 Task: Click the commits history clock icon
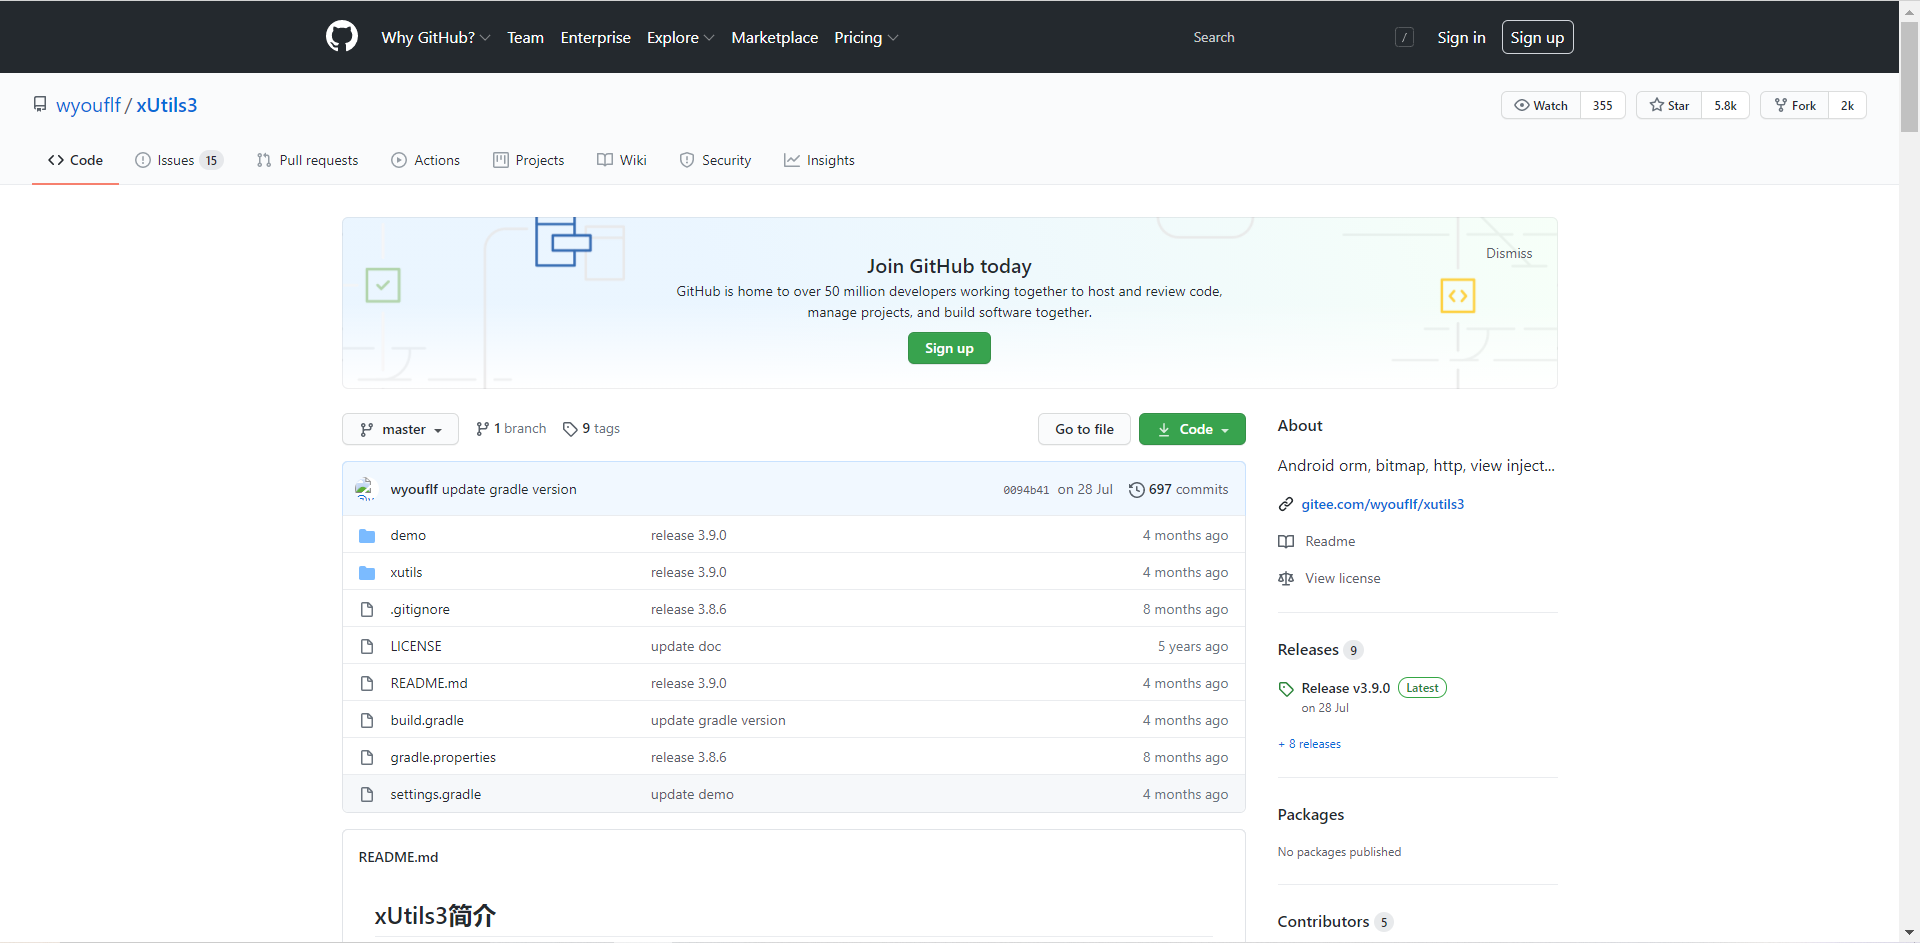[1136, 490]
